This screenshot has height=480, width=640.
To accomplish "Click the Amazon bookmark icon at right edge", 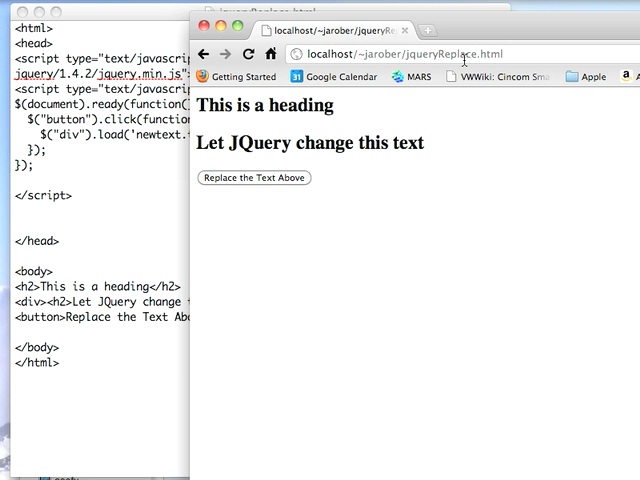I will tap(626, 76).
